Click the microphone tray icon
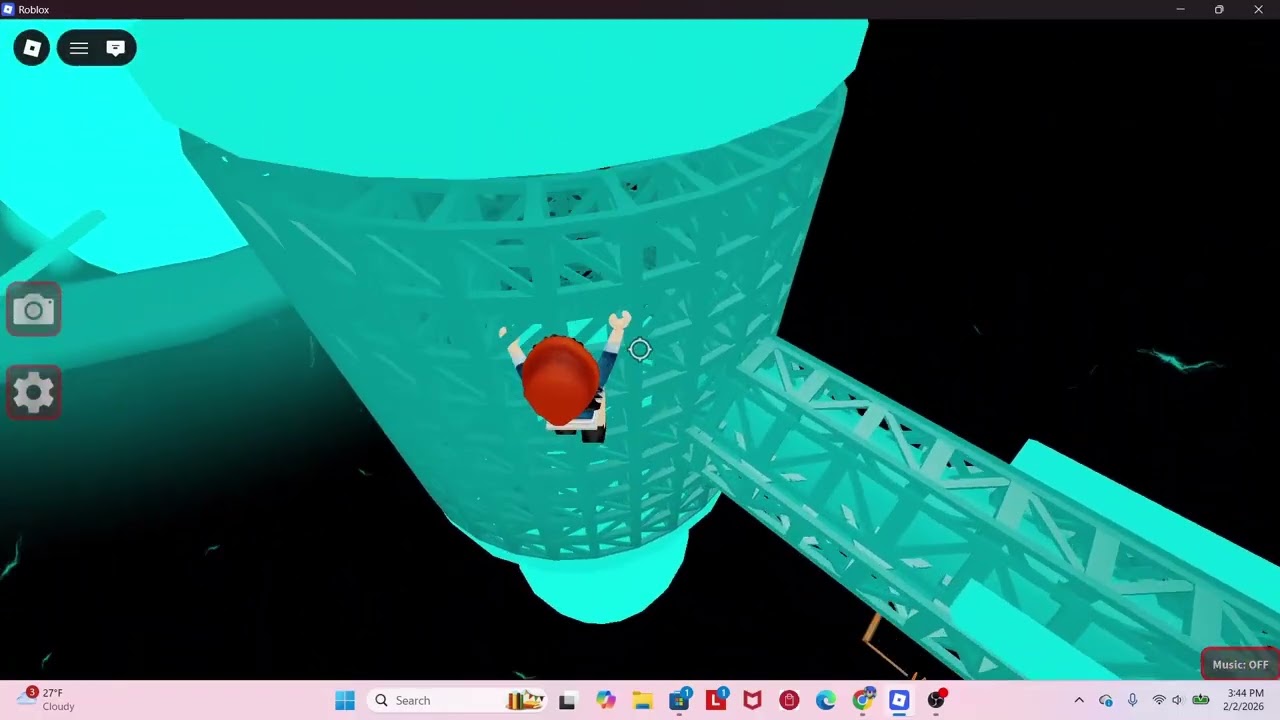This screenshot has width=1280, height=720. pos(1132,700)
